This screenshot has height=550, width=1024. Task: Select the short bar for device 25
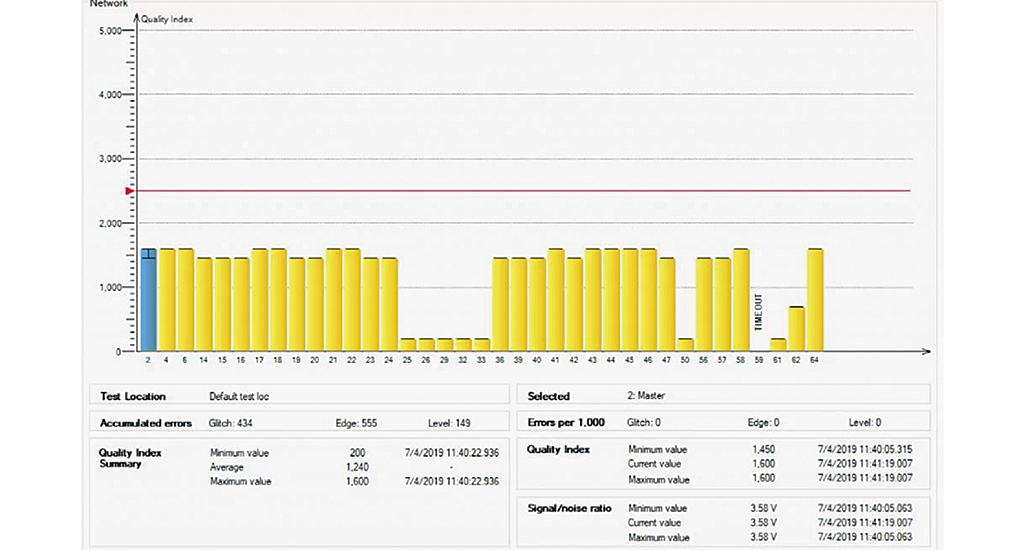coord(407,345)
